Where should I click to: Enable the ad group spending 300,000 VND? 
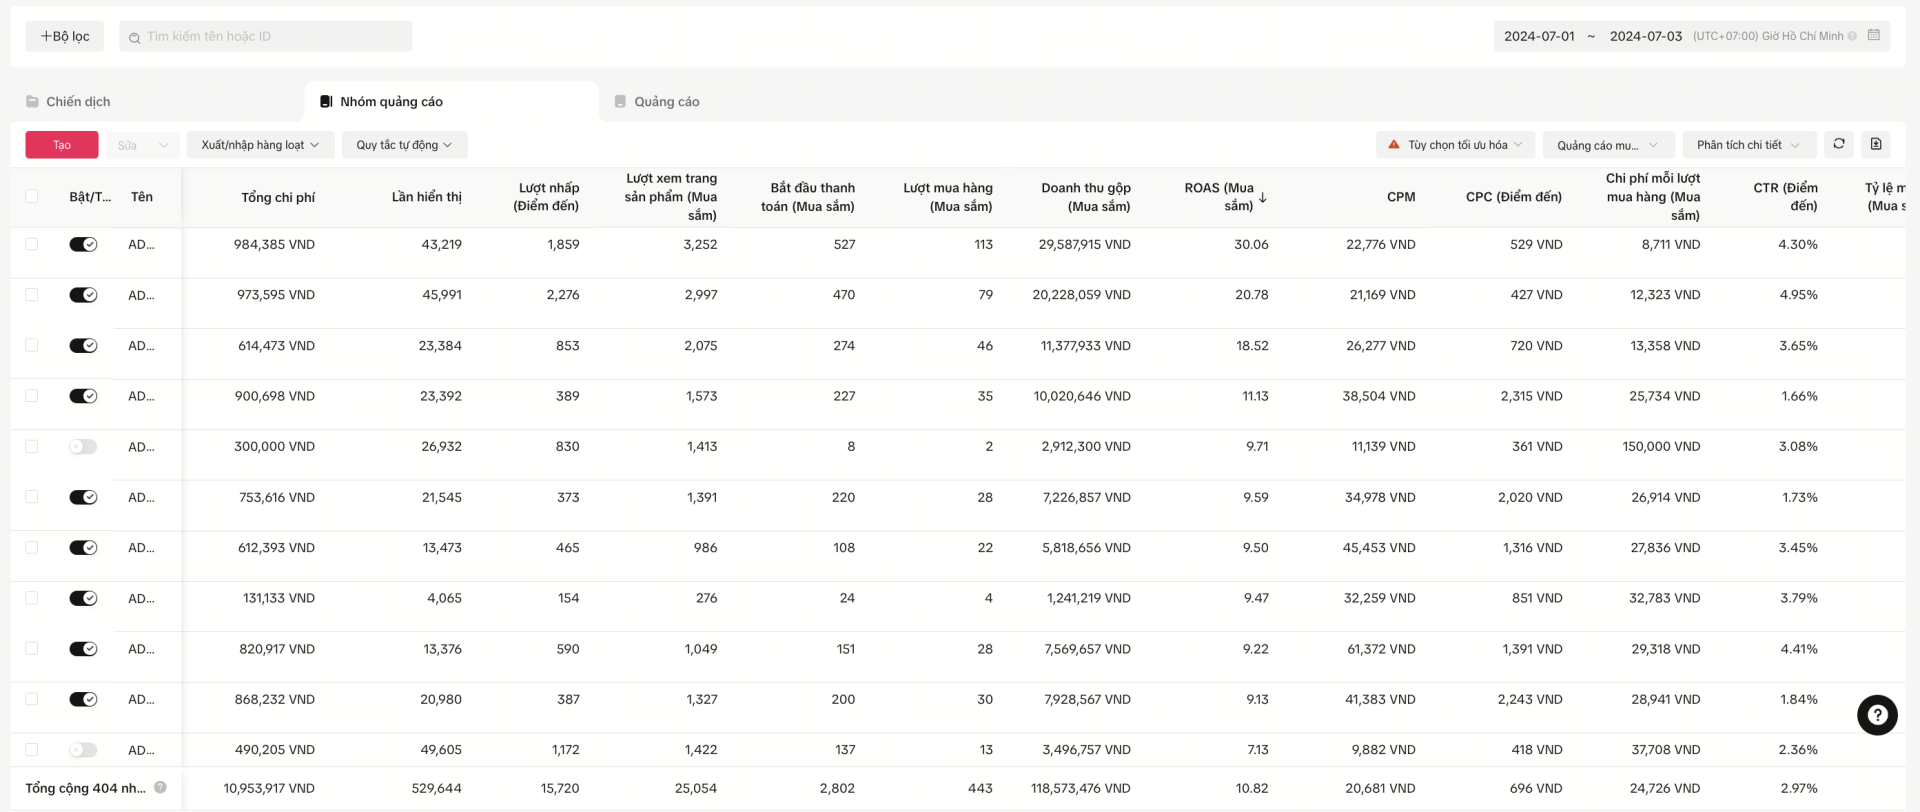pos(83,447)
